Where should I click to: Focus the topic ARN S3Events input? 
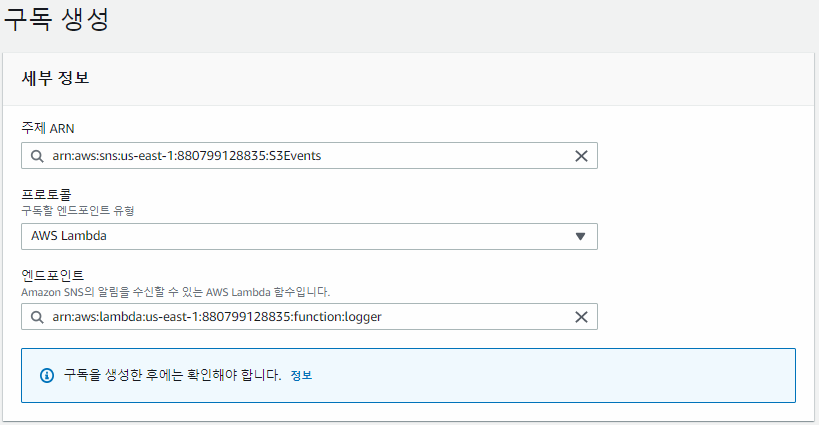pyautogui.click(x=309, y=156)
